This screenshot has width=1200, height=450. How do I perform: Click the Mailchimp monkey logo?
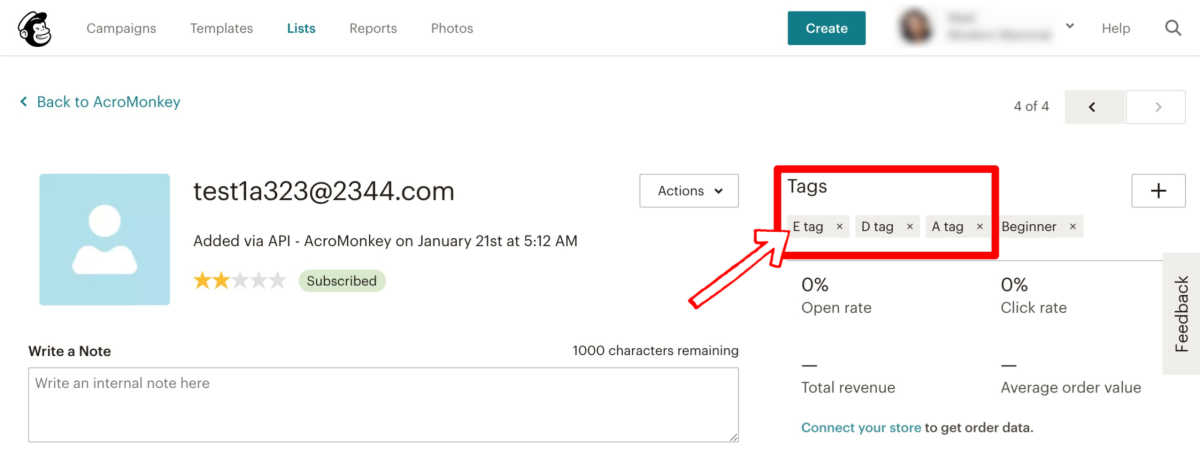[35, 28]
